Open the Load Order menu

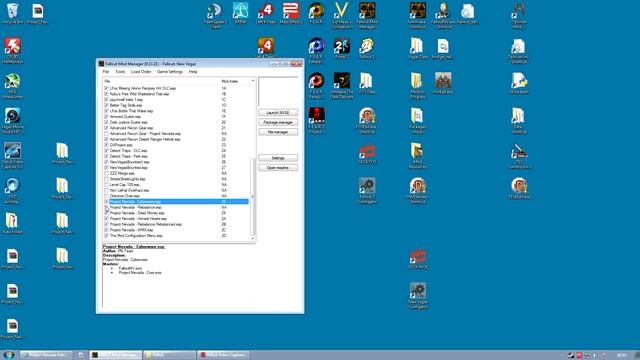coord(141,72)
